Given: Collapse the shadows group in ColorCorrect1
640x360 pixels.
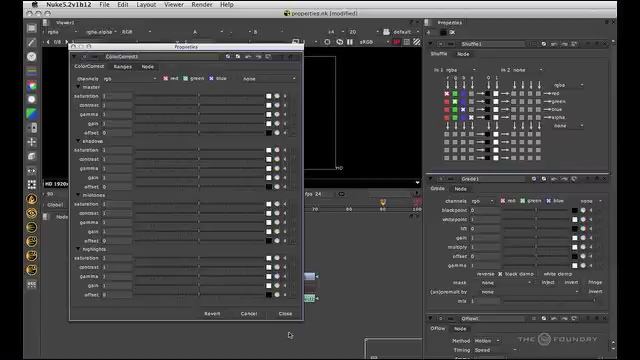Looking at the screenshot, I should pos(78,141).
